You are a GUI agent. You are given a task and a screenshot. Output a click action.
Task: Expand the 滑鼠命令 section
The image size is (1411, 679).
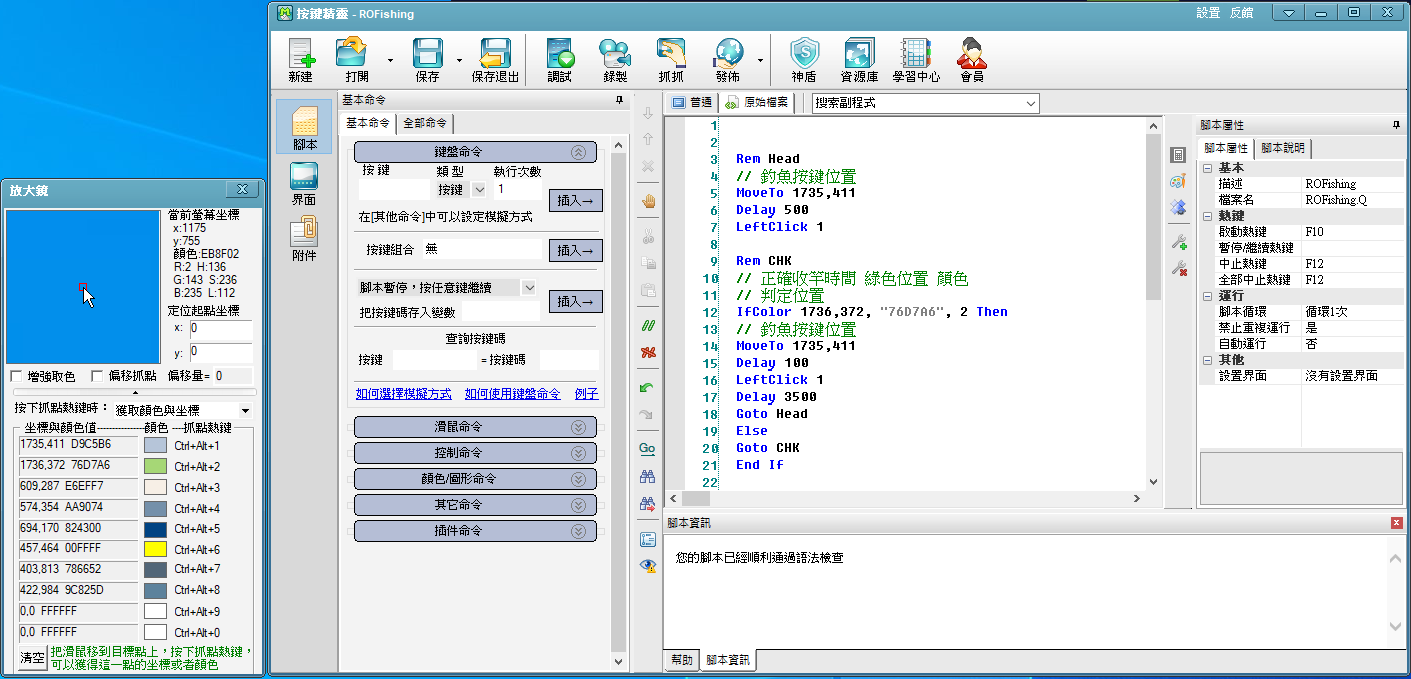coord(475,427)
